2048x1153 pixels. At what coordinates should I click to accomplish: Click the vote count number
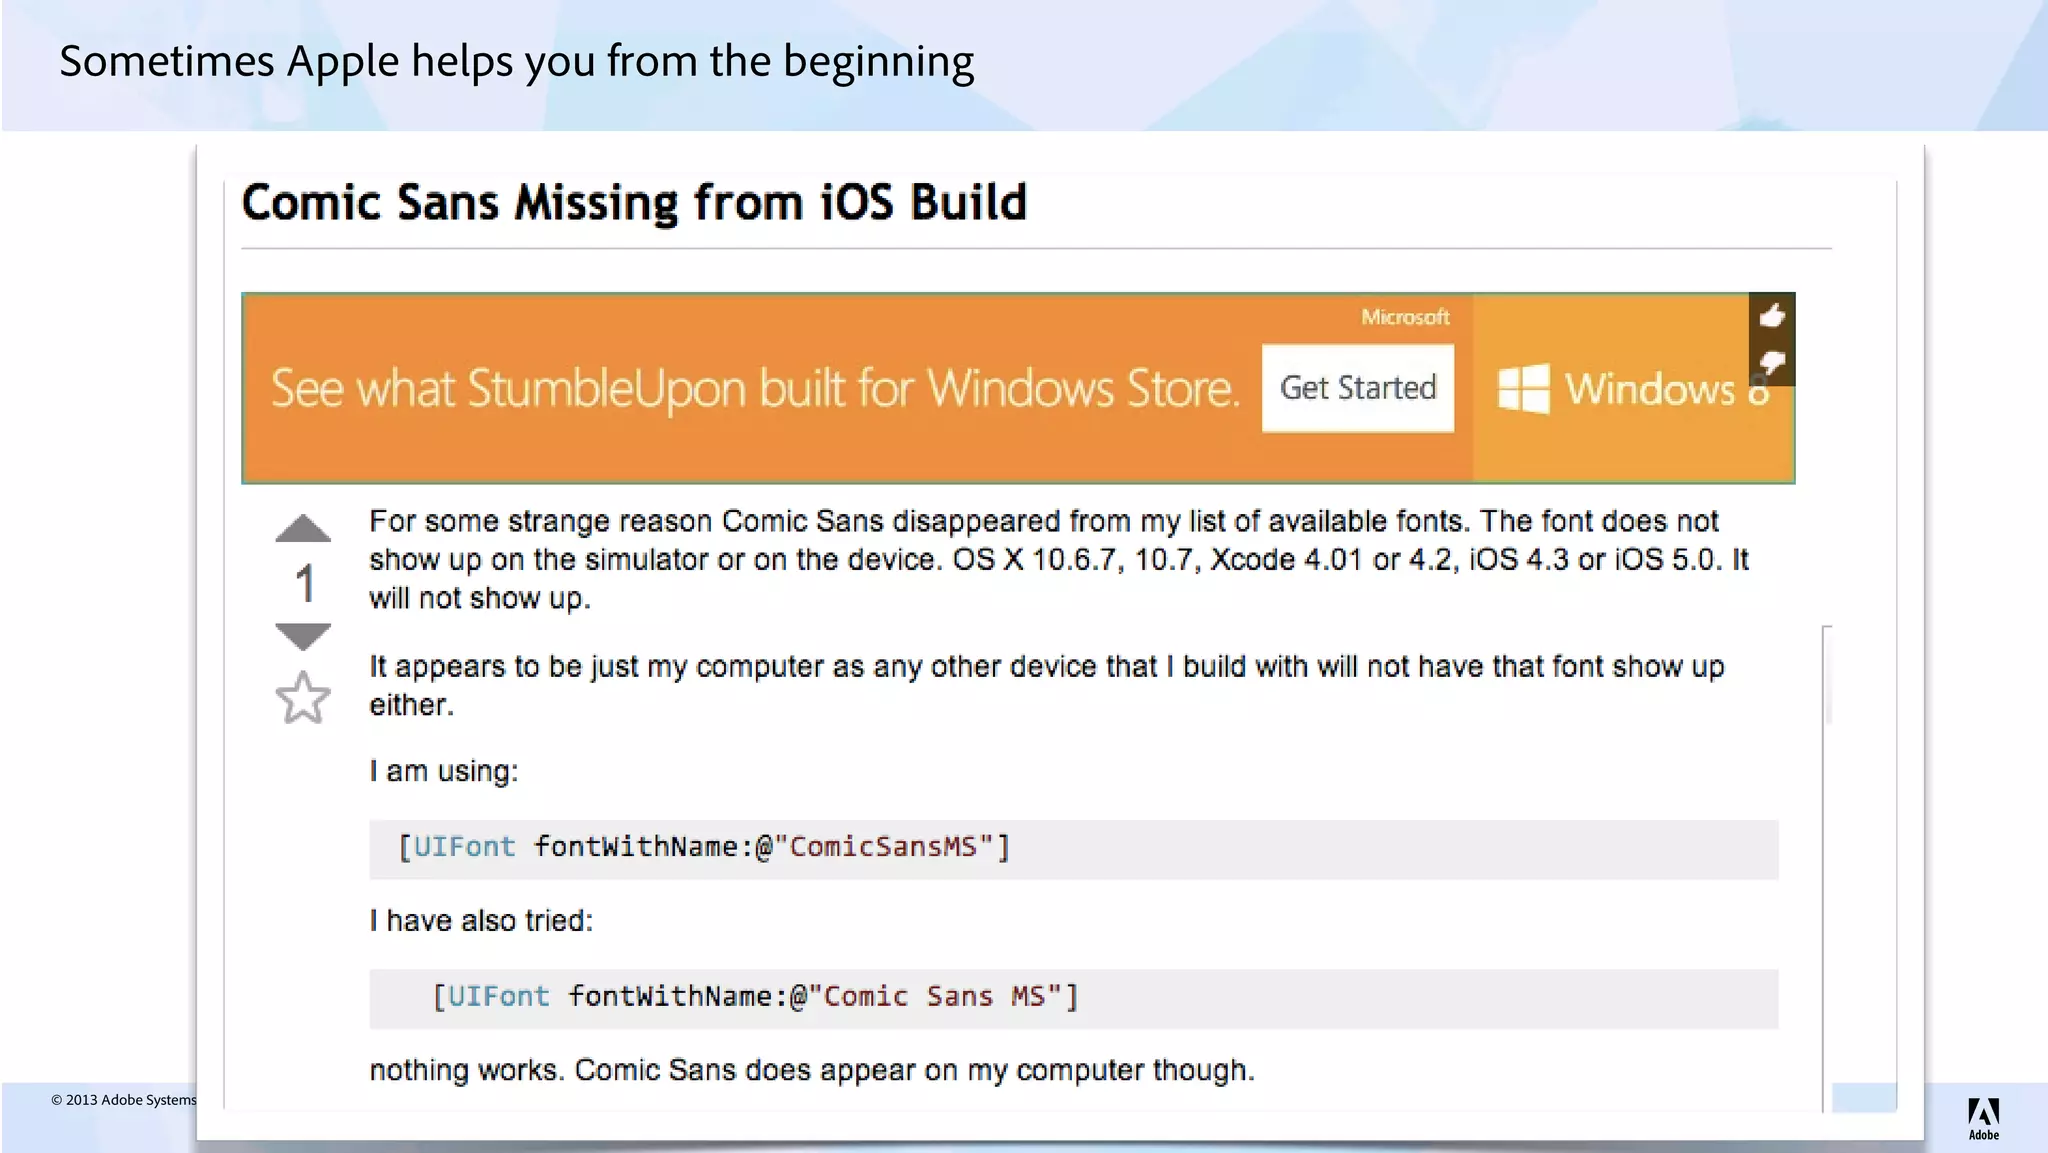(305, 584)
